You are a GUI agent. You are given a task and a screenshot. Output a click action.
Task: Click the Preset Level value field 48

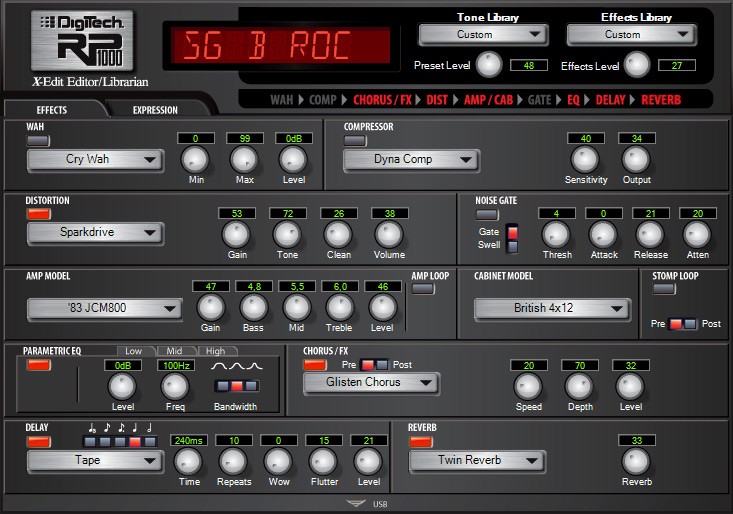tap(529, 65)
